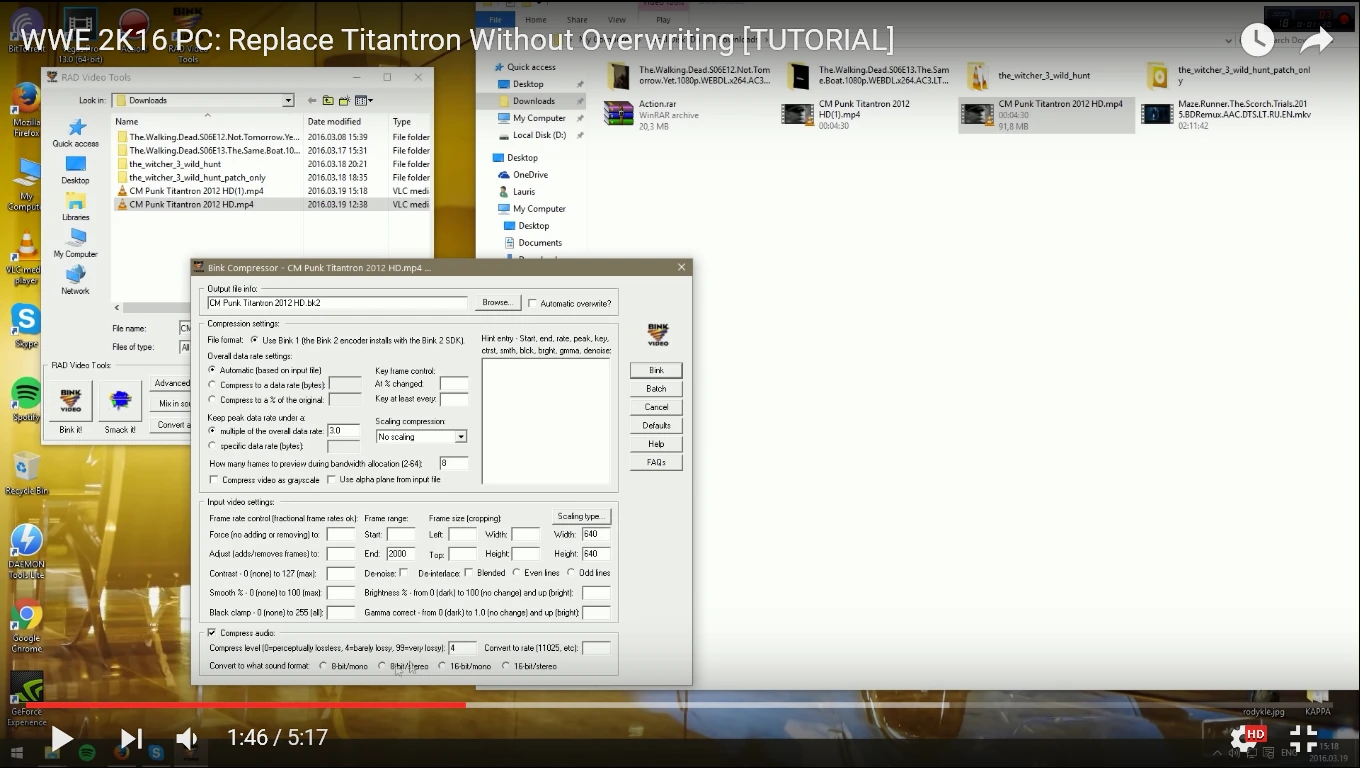Switch to the Play tab in File Explorer
This screenshot has width=1360, height=768.
point(663,20)
